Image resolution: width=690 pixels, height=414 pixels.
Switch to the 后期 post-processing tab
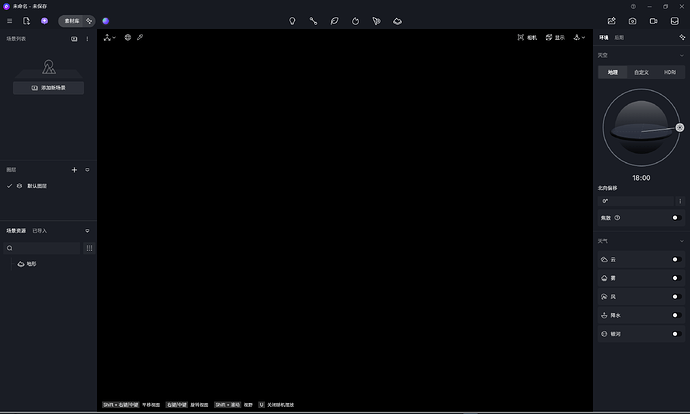point(619,37)
